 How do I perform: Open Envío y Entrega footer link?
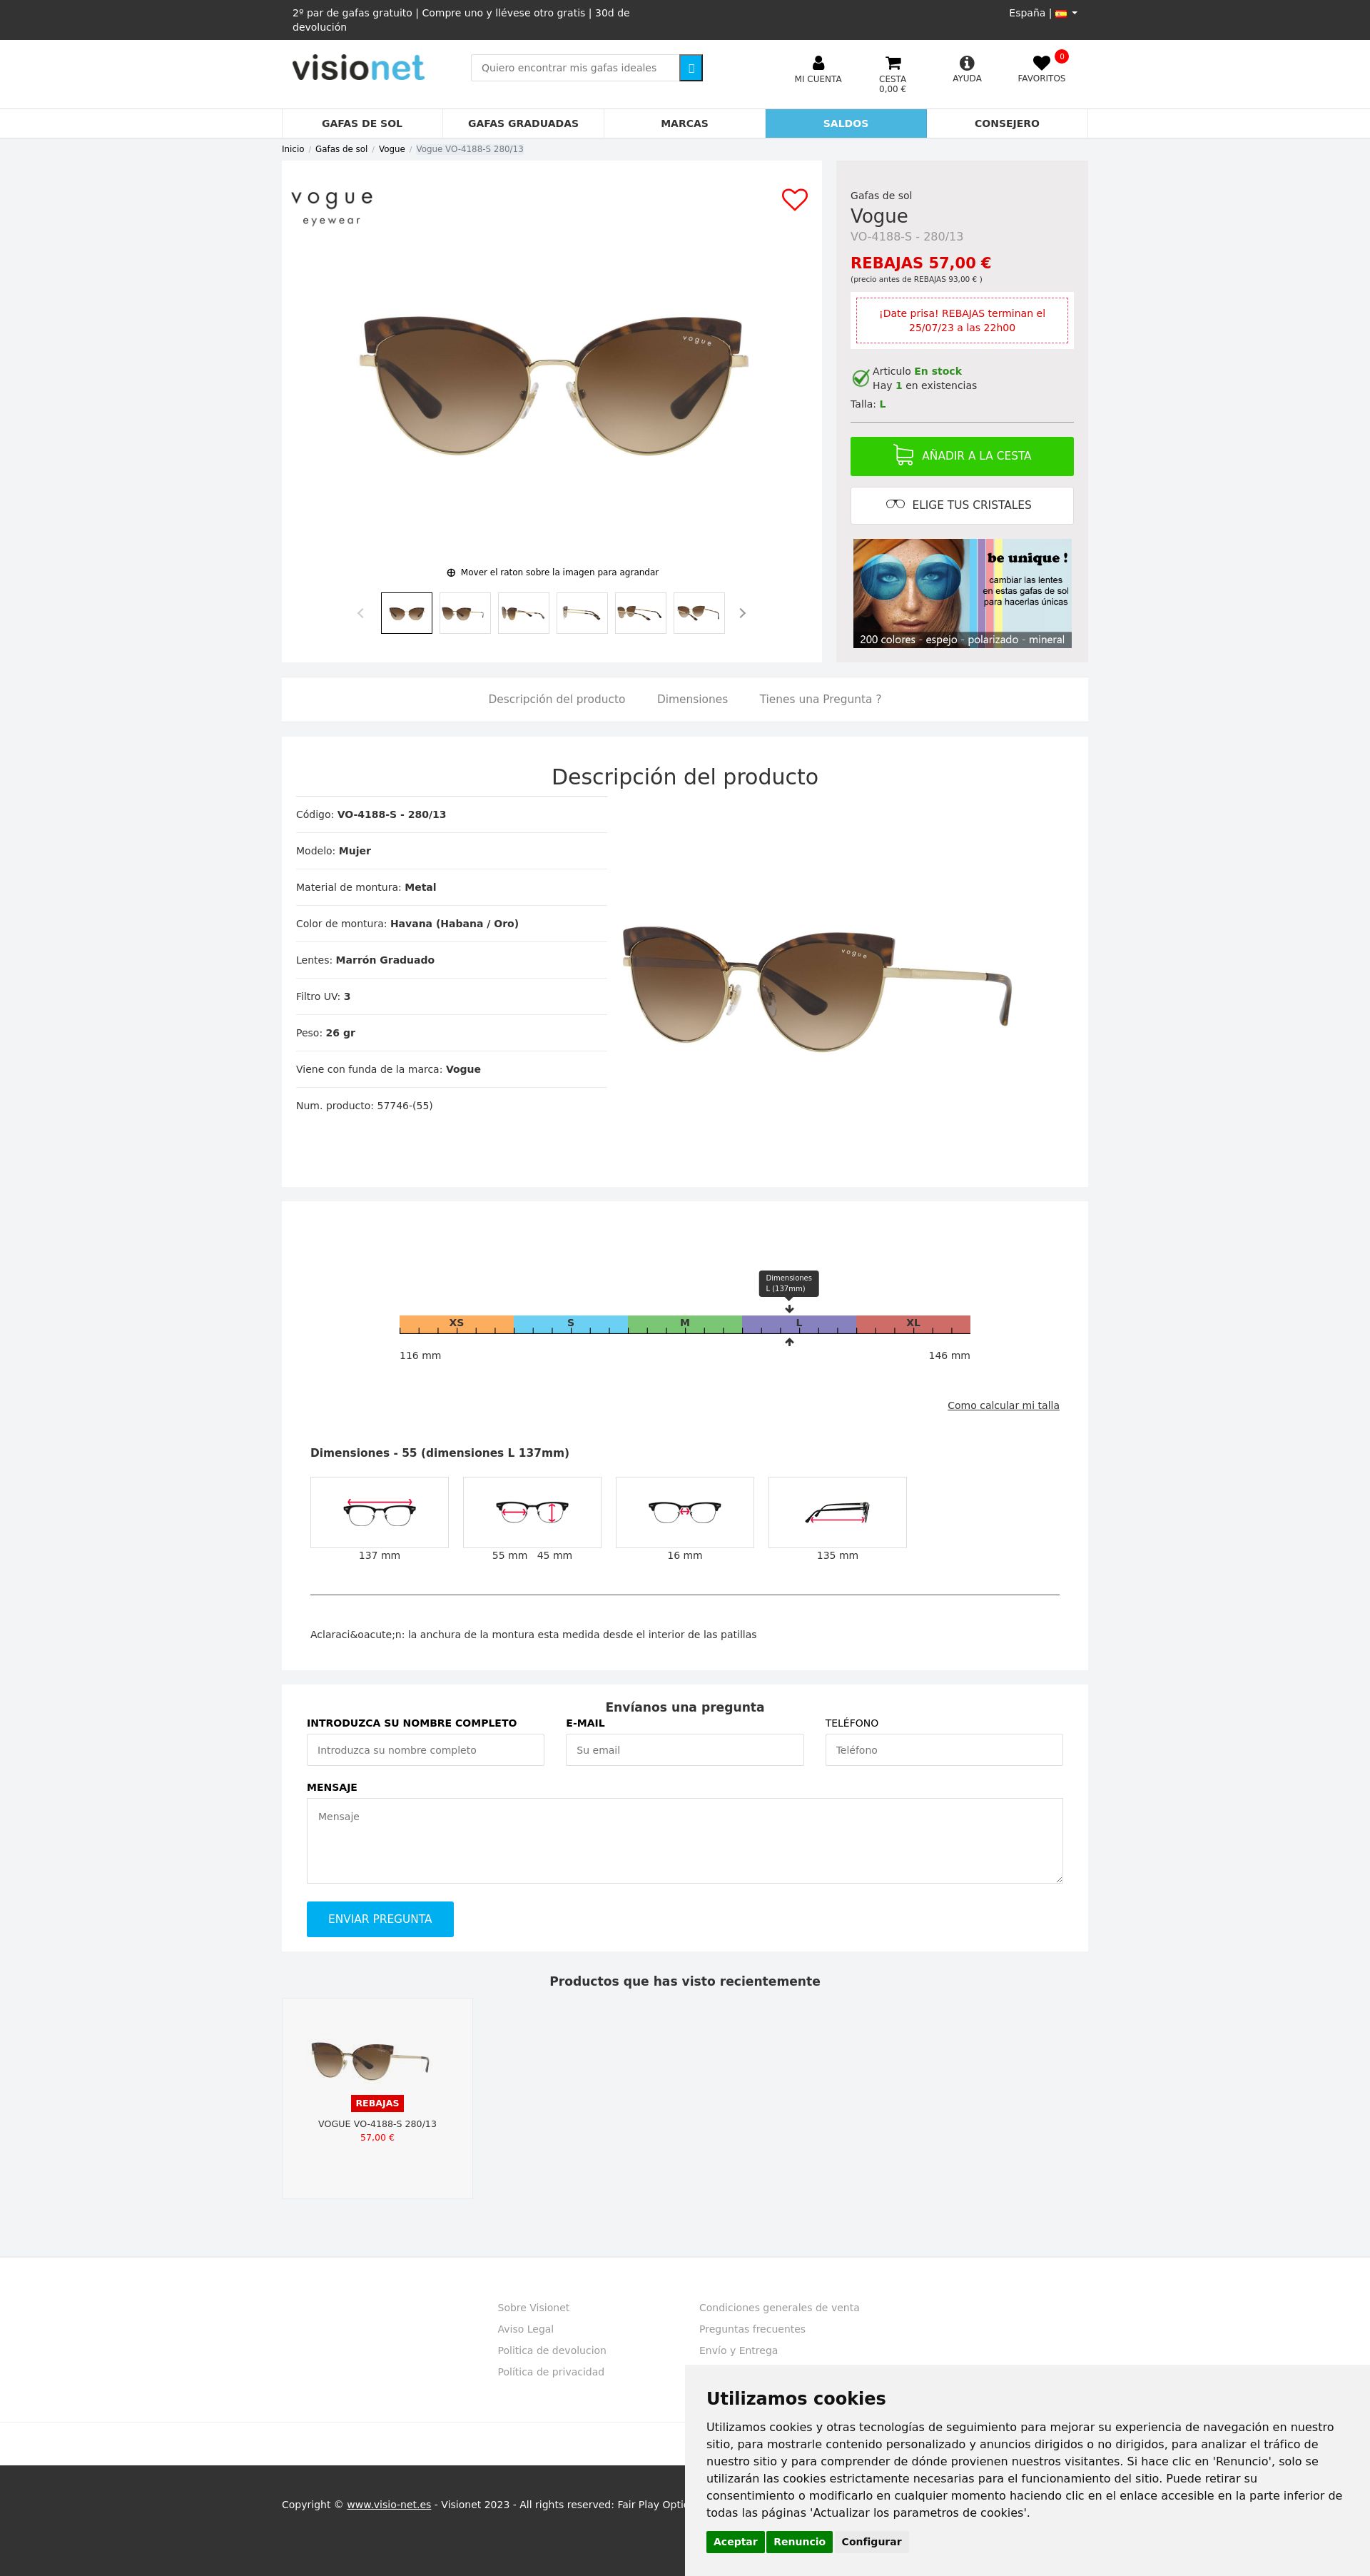pyautogui.click(x=738, y=2350)
